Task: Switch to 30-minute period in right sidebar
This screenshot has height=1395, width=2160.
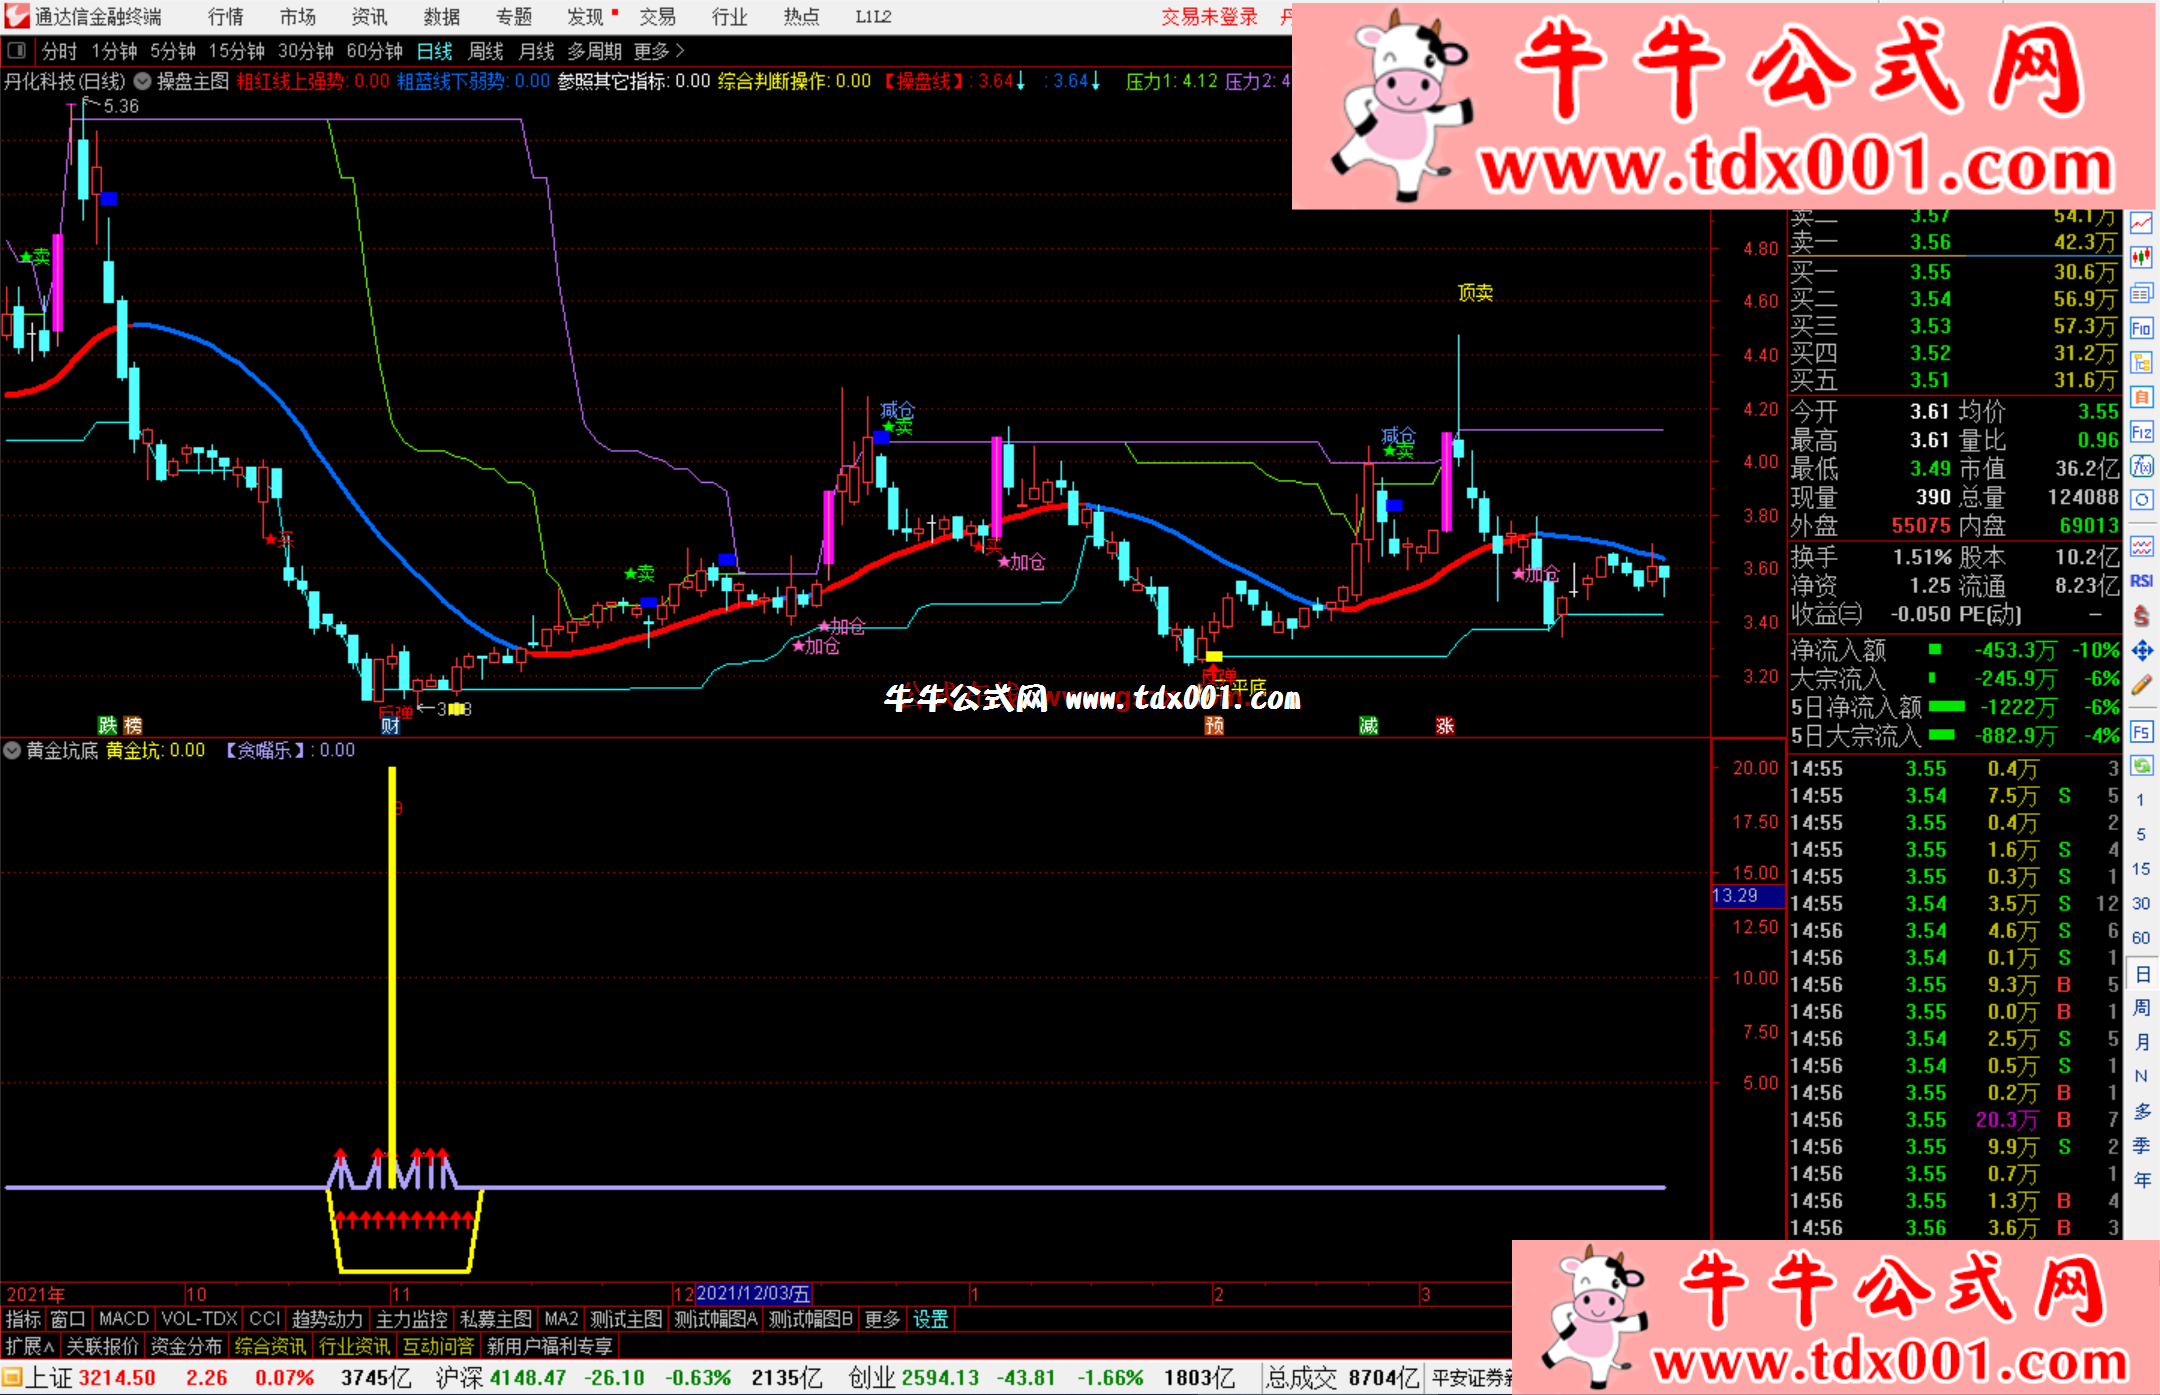Action: (x=2140, y=903)
